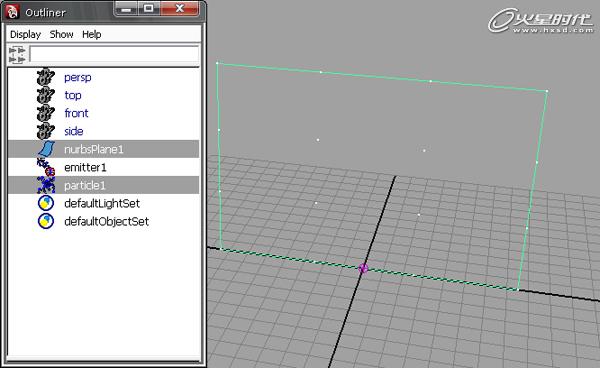Image resolution: width=600 pixels, height=368 pixels.
Task: Click the filter arrows icon beside search field
Action: pyautogui.click(x=17, y=55)
